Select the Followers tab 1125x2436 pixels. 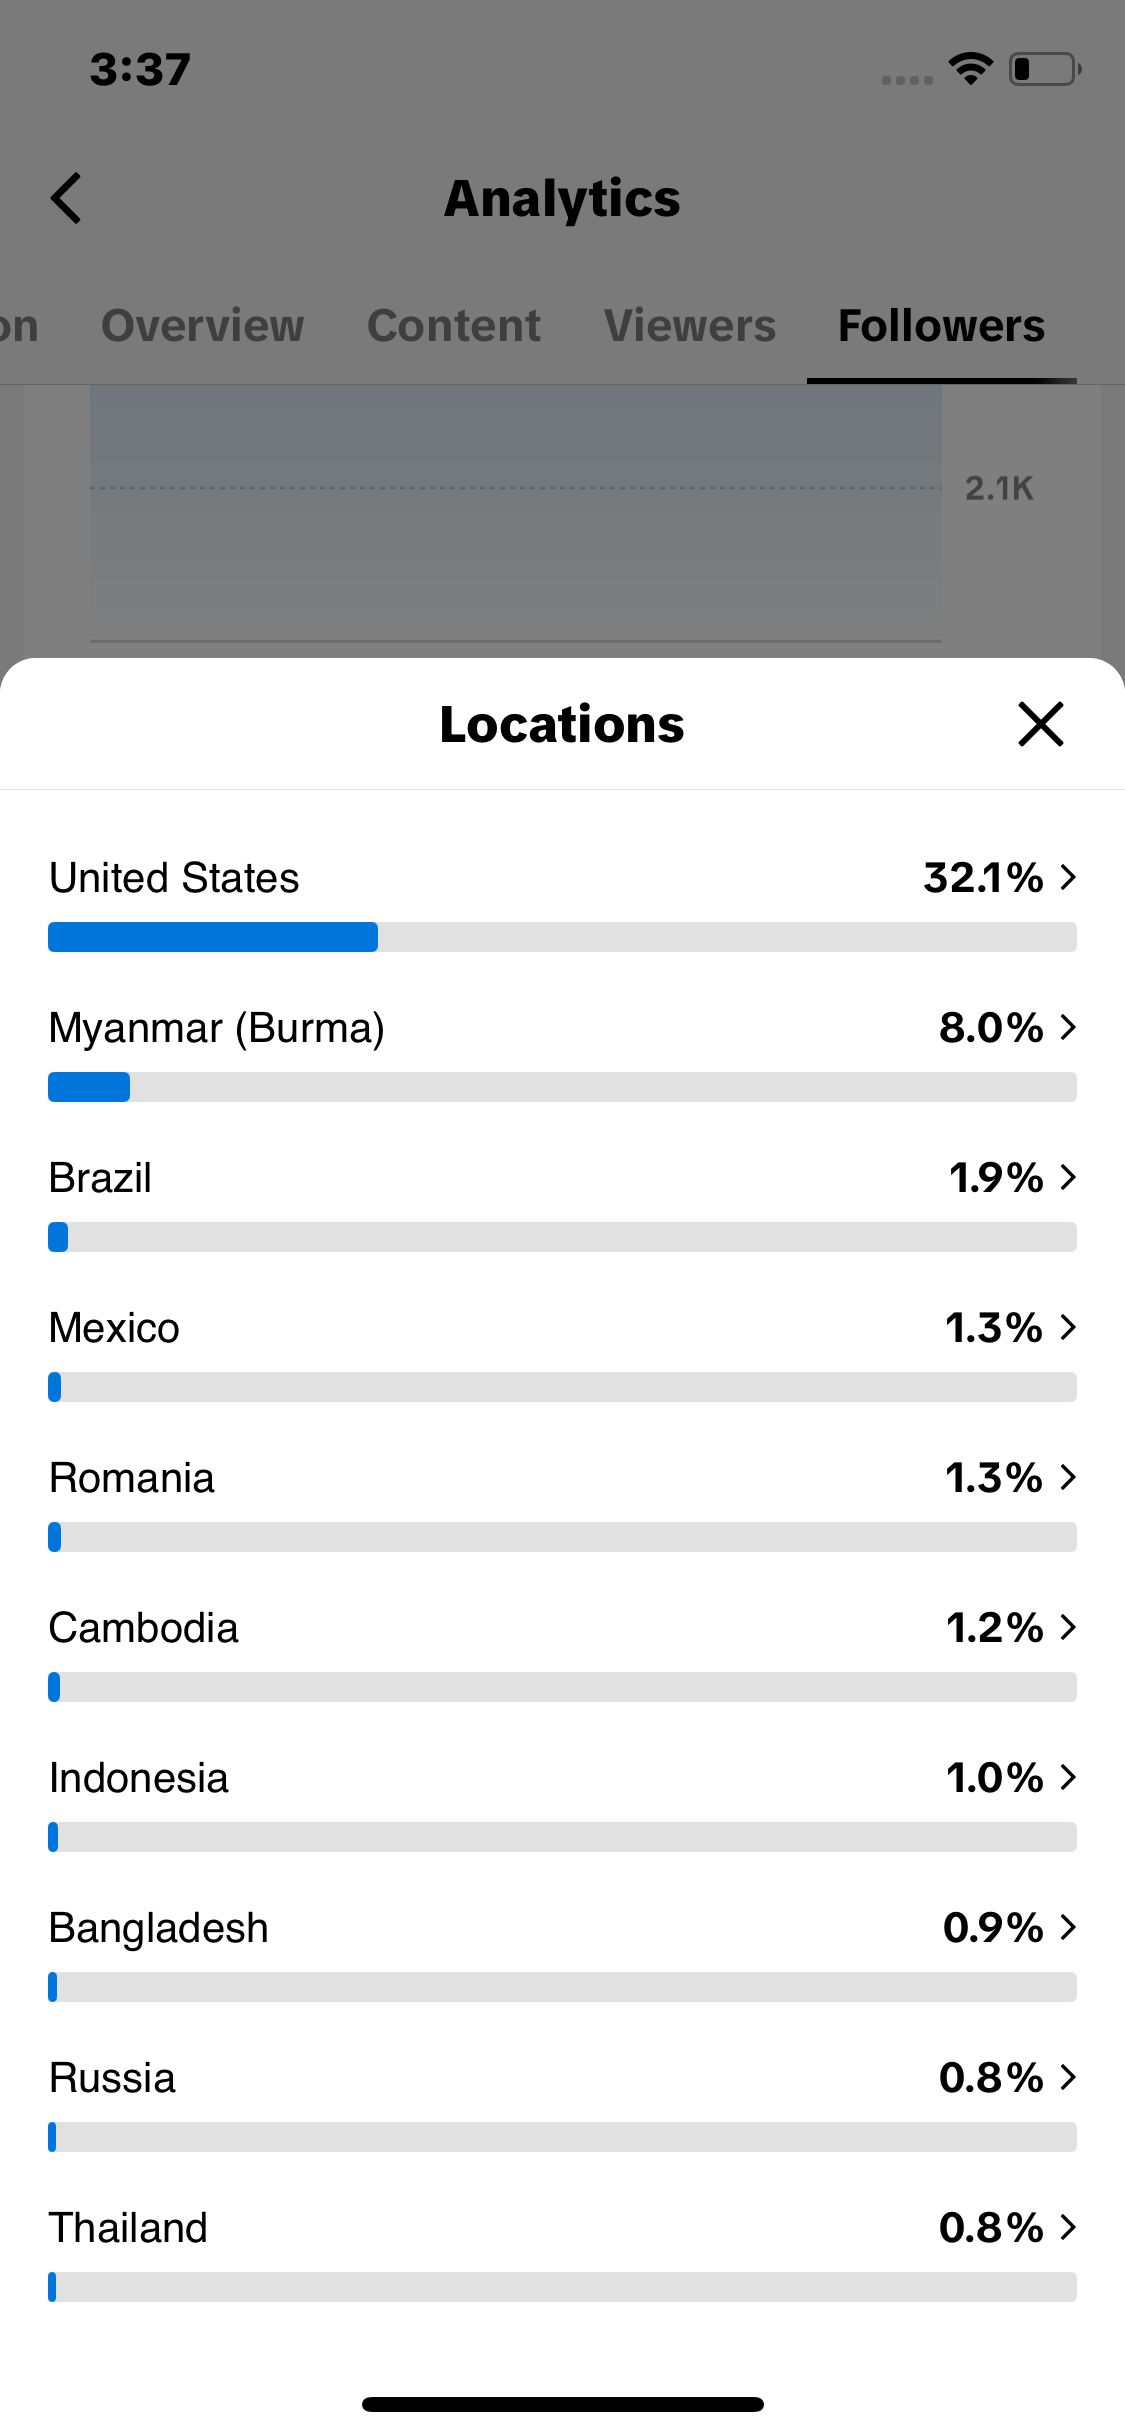[x=941, y=326]
